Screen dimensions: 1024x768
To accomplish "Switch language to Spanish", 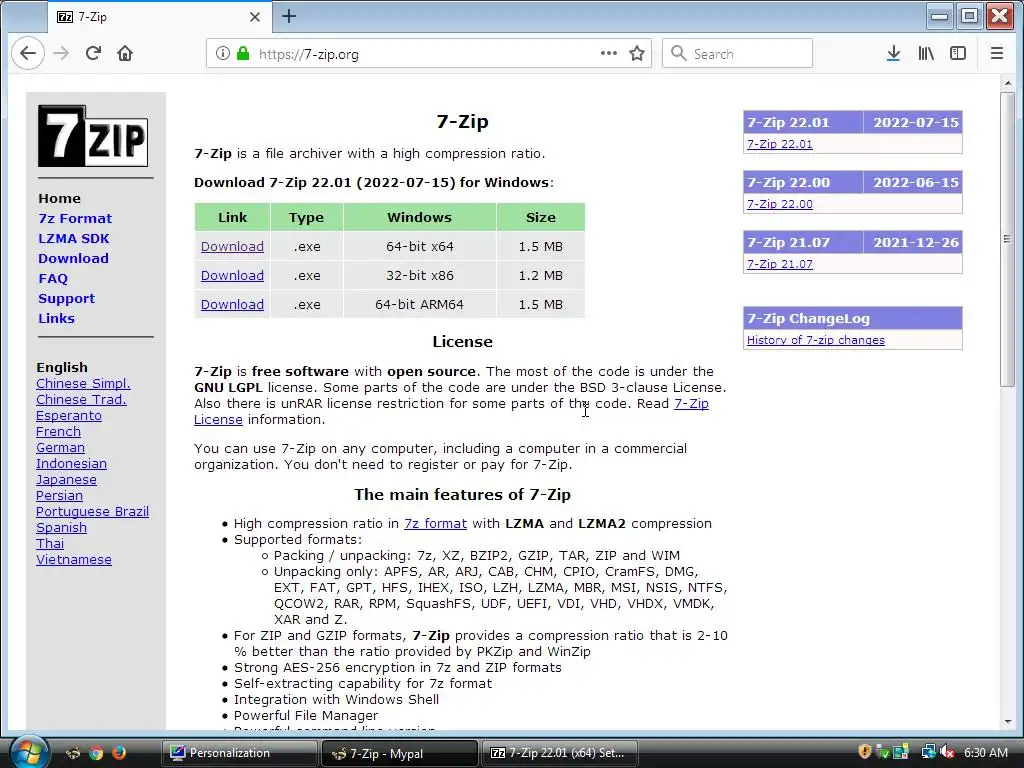I will pyautogui.click(x=61, y=528).
